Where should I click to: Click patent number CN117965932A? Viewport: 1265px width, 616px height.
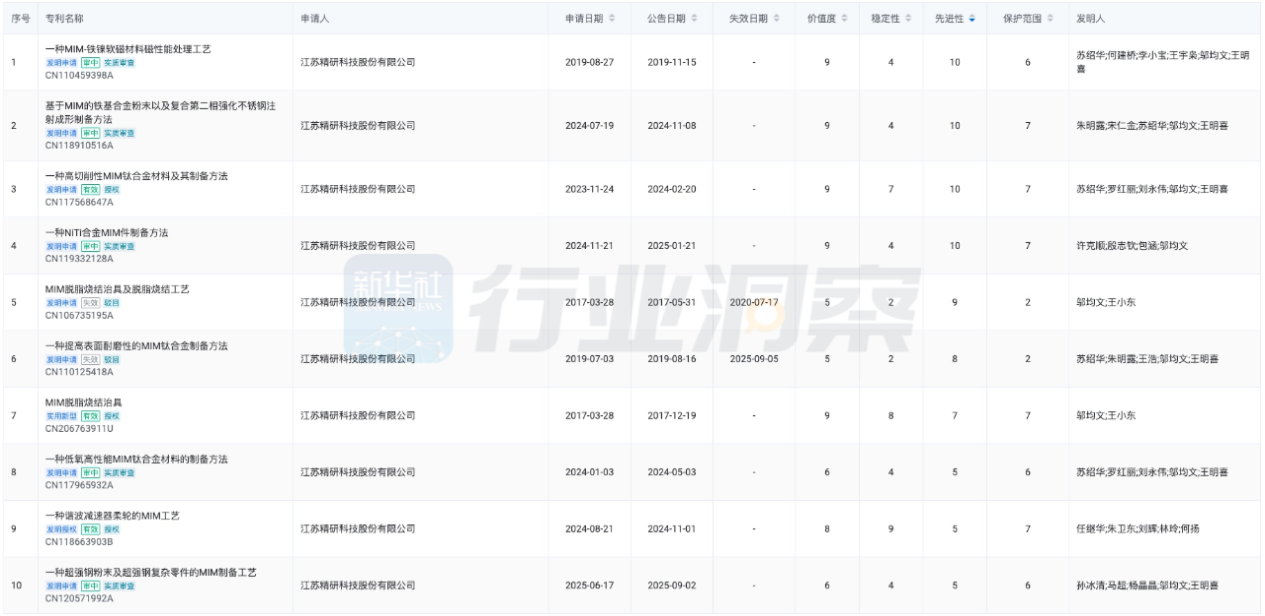79,485
